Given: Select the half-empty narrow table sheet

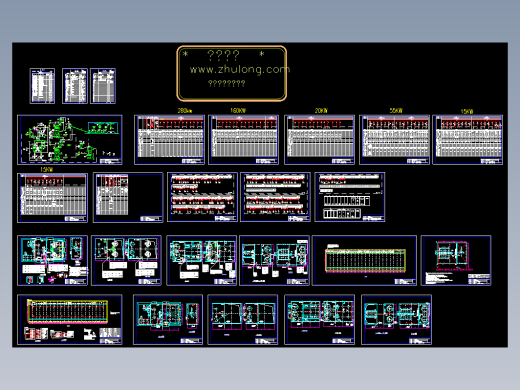Looking at the screenshot, I should pyautogui.click(x=128, y=197).
